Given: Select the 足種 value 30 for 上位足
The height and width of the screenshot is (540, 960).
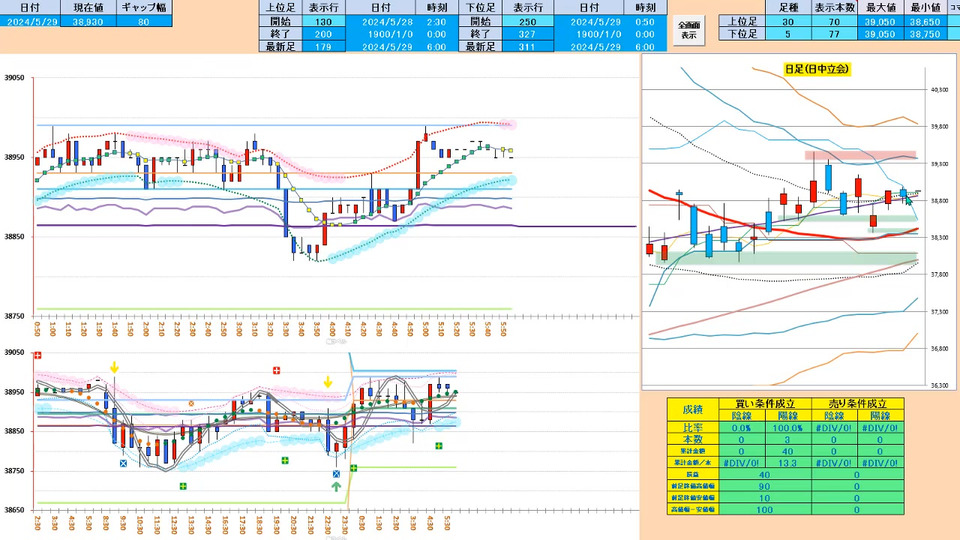Looking at the screenshot, I should [x=788, y=21].
